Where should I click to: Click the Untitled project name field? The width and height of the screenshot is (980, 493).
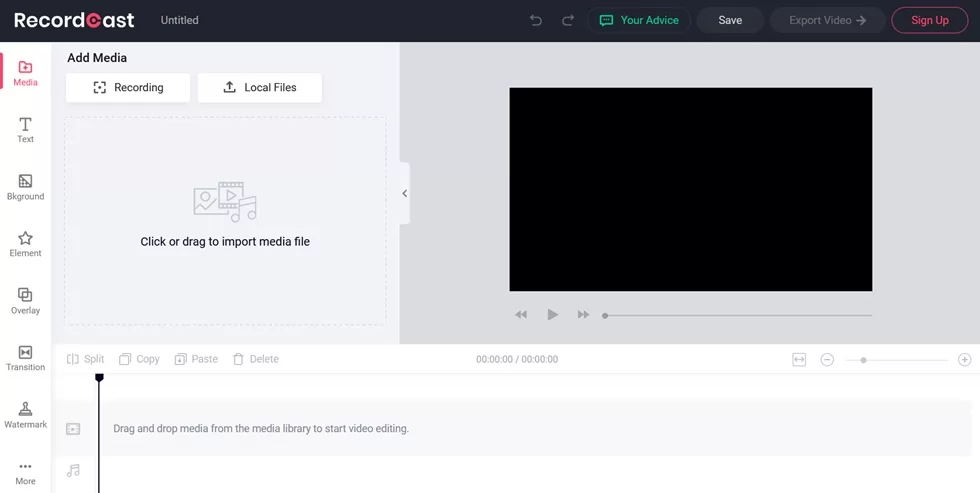179,20
